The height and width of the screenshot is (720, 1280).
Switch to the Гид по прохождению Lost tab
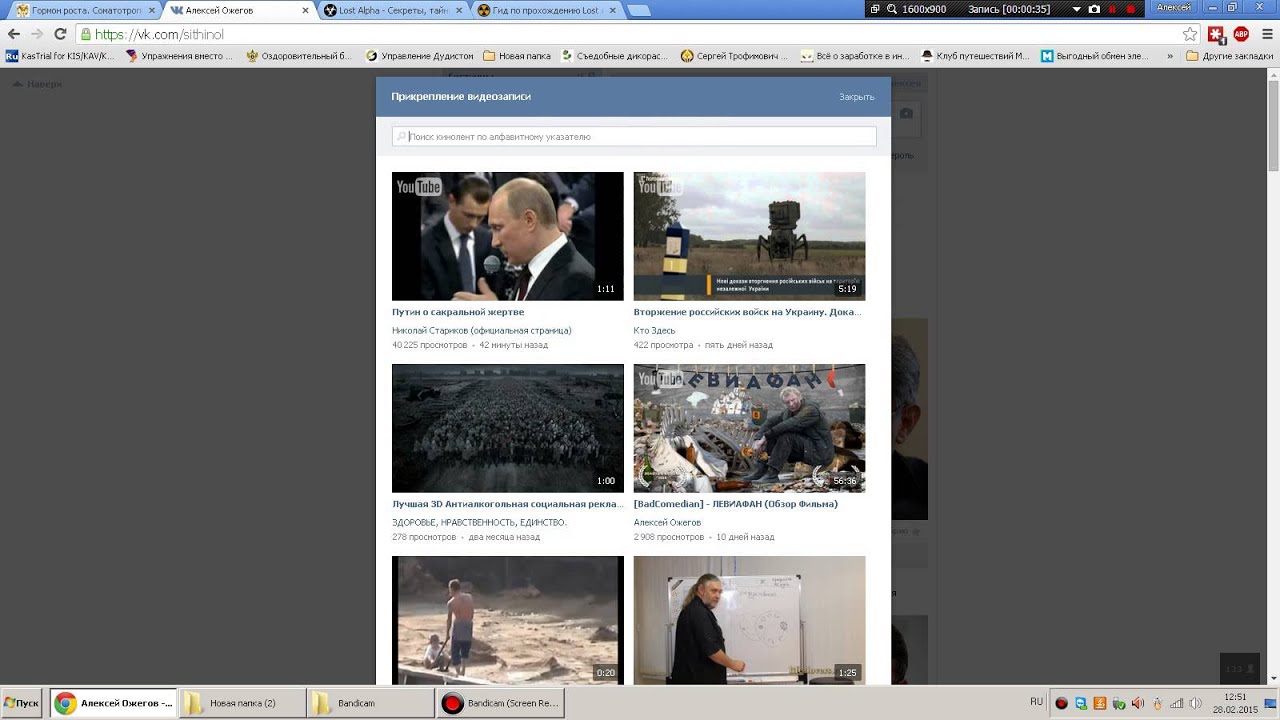click(x=545, y=10)
